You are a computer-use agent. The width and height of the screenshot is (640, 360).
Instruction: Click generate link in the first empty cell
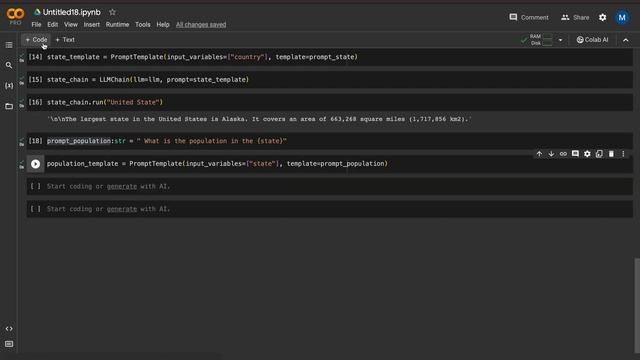(x=122, y=186)
